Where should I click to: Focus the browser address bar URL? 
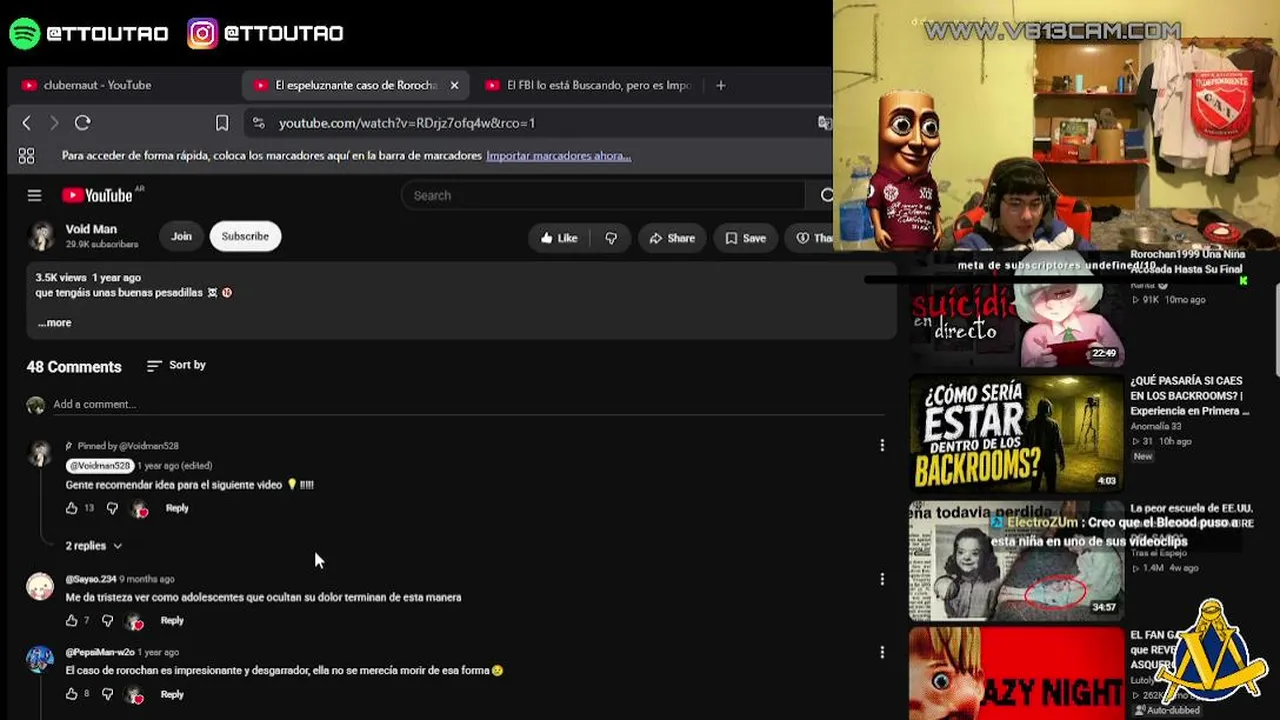coord(406,123)
